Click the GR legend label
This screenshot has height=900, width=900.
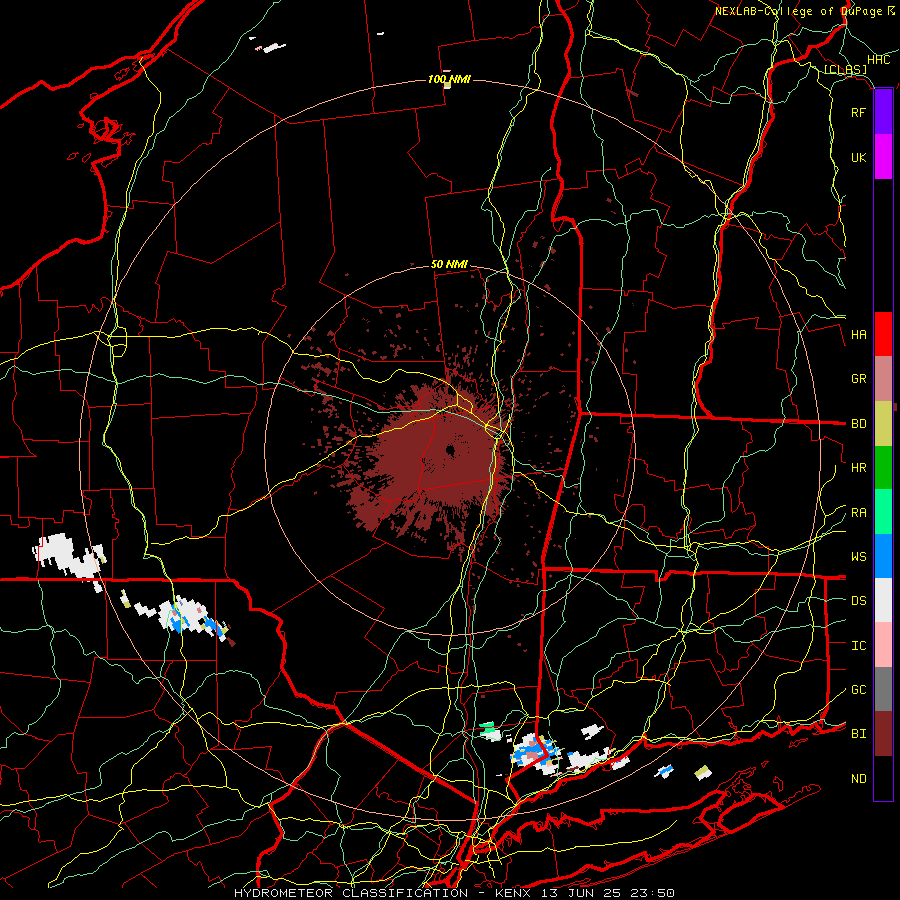click(858, 379)
